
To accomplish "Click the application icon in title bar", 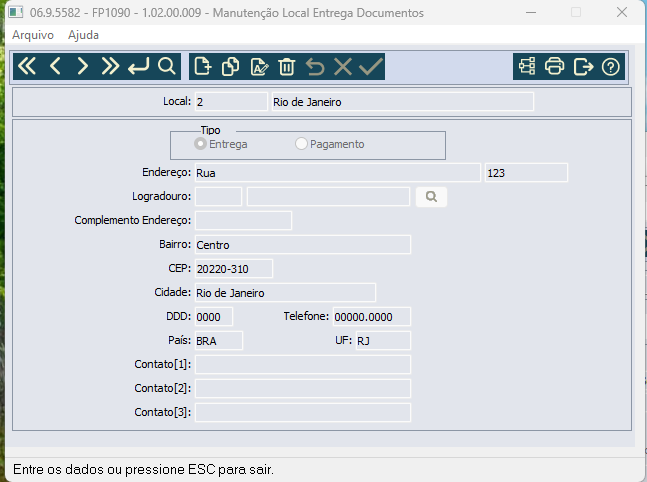I will [x=16, y=12].
